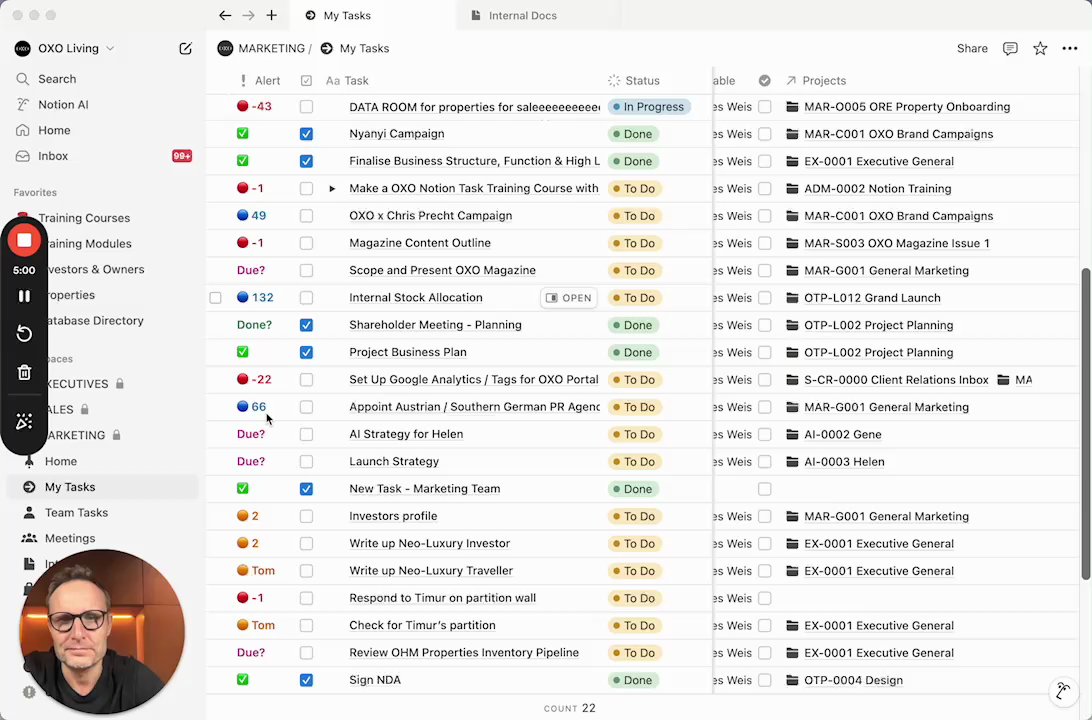Click the Share button
1092x720 pixels.
[x=971, y=48]
